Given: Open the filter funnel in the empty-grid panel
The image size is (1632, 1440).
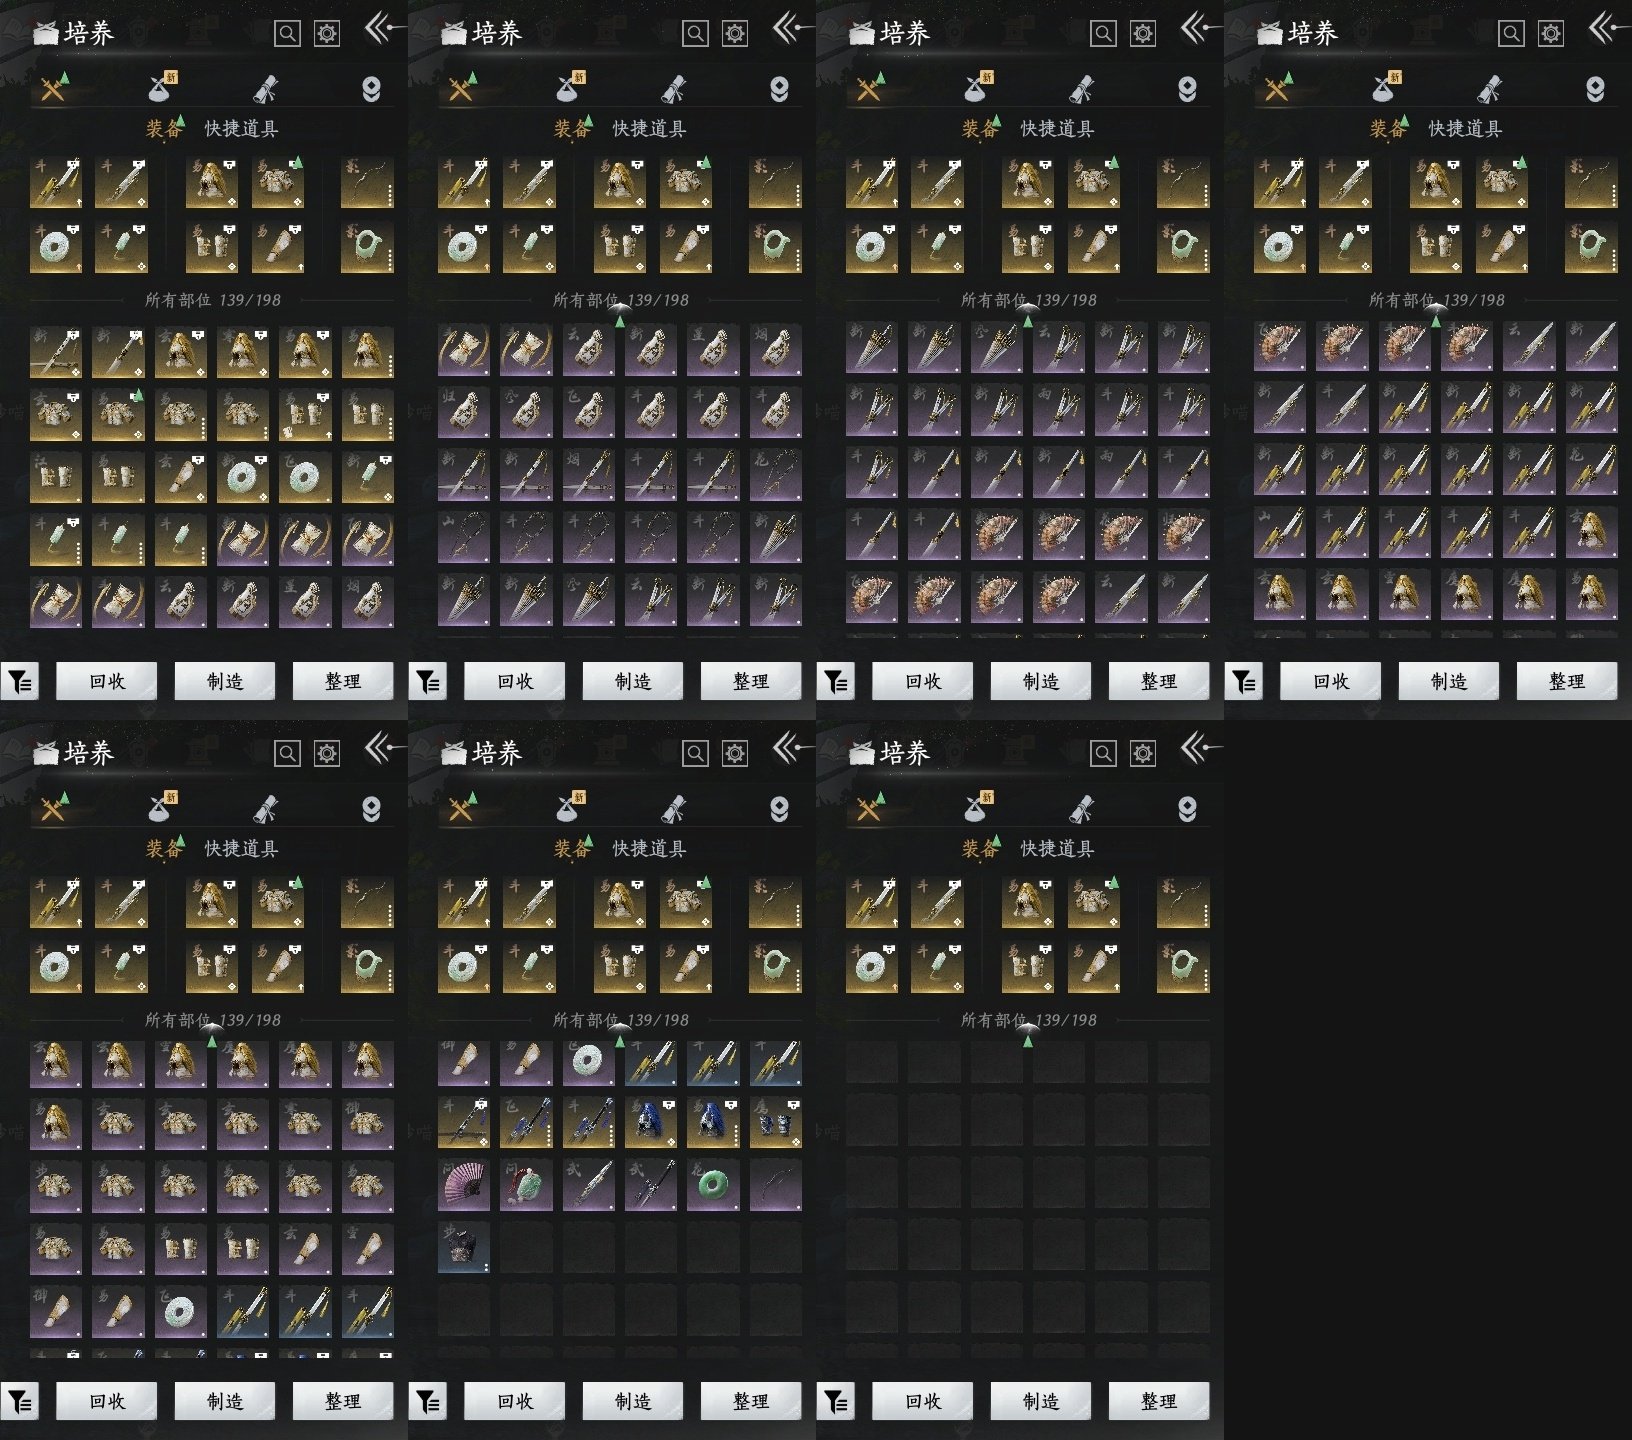Looking at the screenshot, I should click(836, 1402).
